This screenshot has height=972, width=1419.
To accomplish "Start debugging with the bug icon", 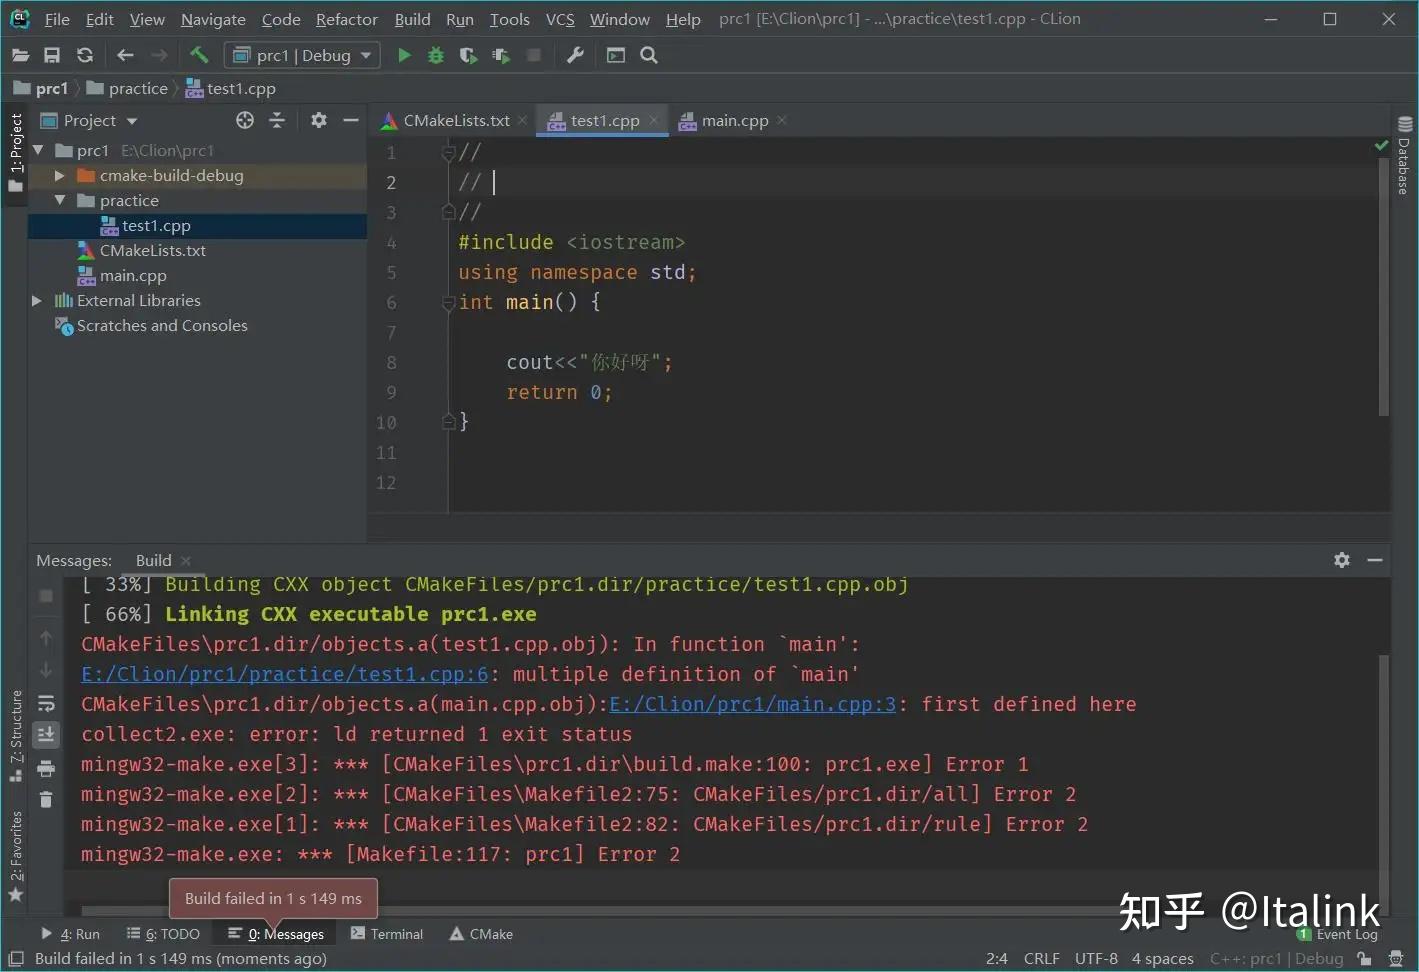I will [x=436, y=56].
